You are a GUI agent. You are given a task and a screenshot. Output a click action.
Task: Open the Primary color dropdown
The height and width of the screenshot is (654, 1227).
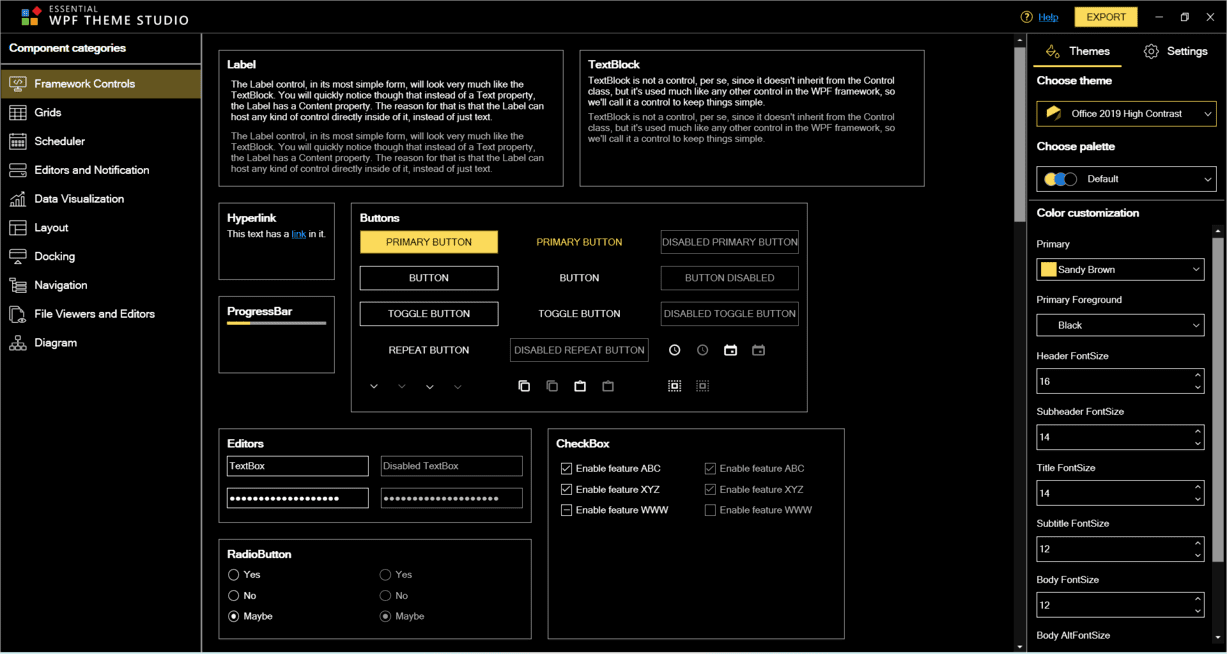1119,269
